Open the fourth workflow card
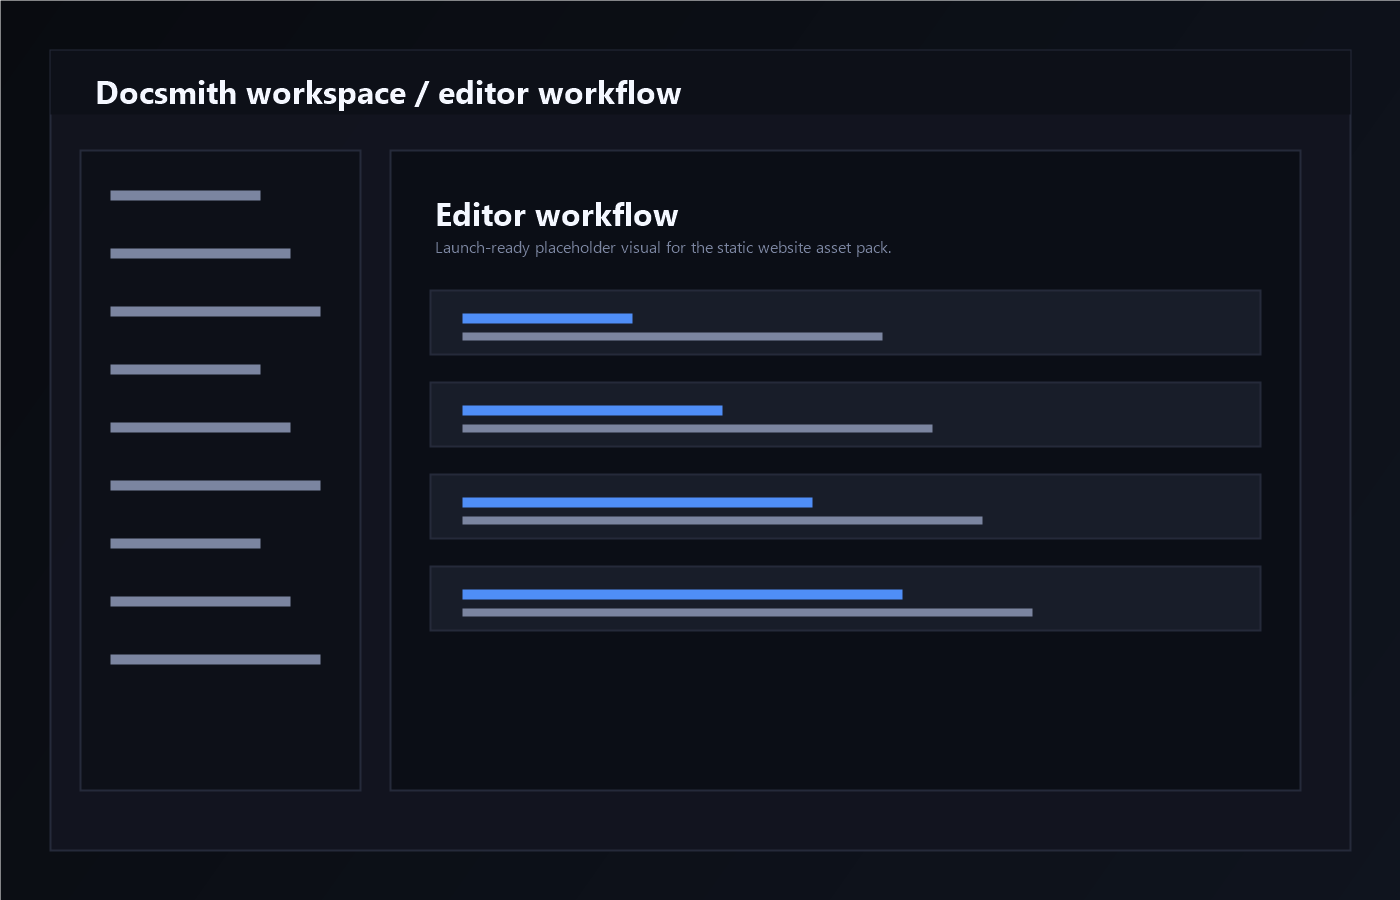The width and height of the screenshot is (1400, 900). pos(845,598)
